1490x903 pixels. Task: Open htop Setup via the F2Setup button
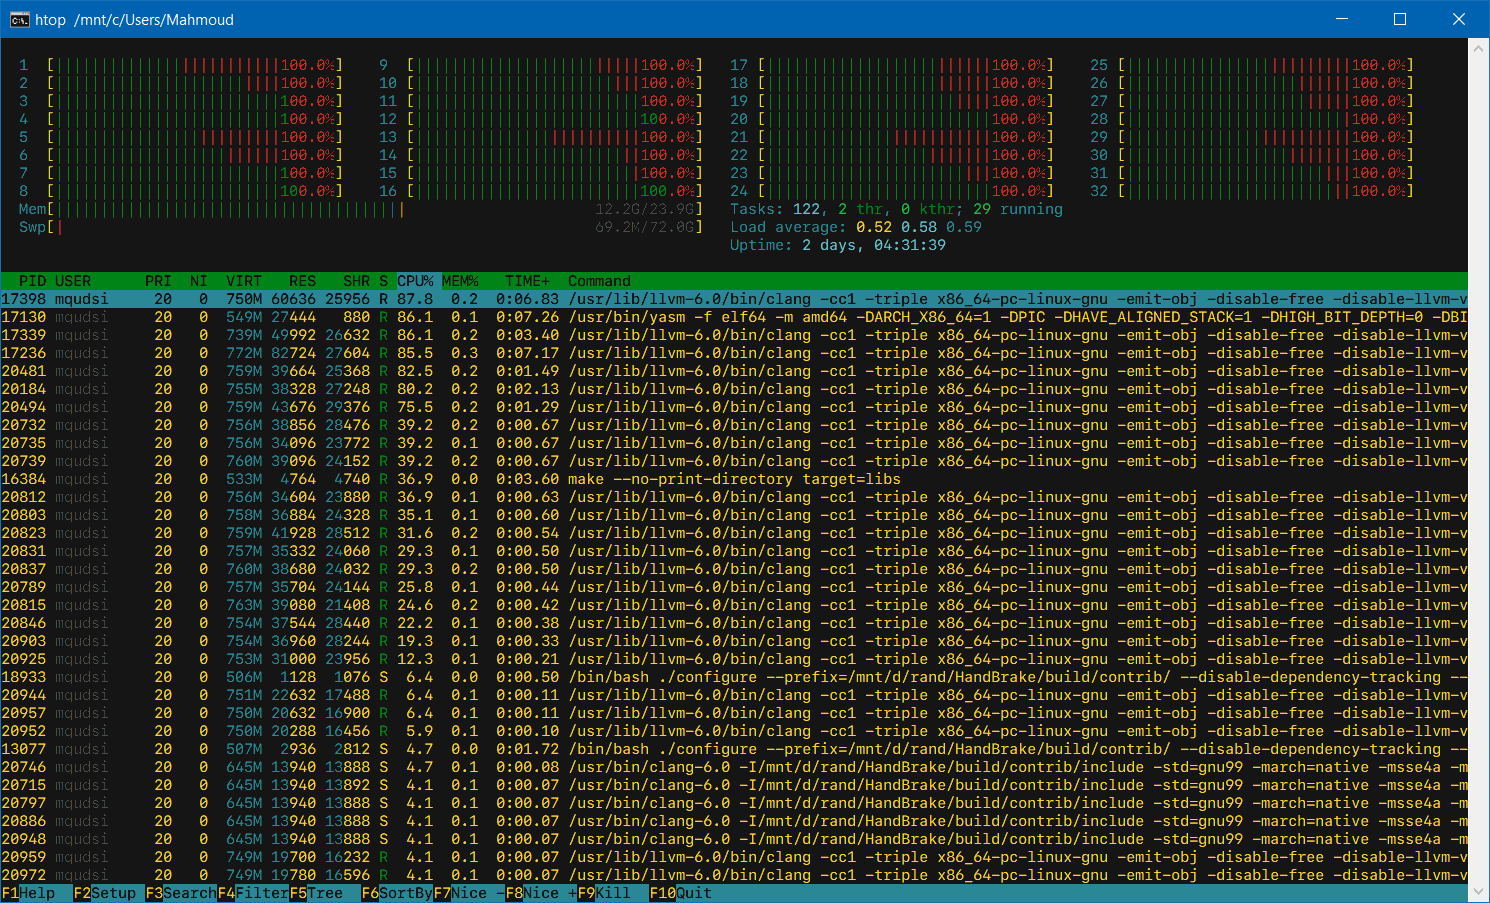(x=105, y=893)
